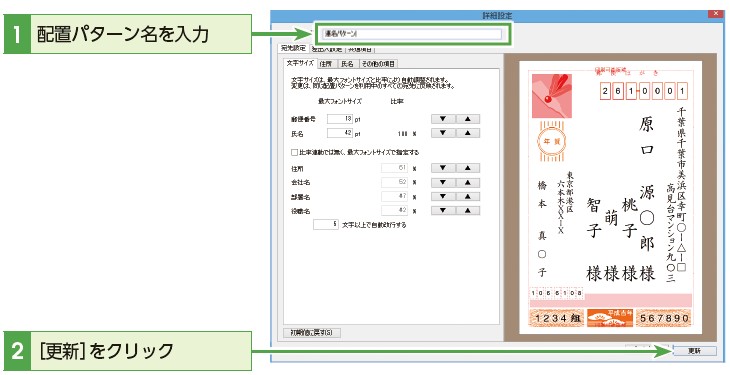Click the up arrow for 住所 ratio
This screenshot has width=730, height=375.
click(x=467, y=168)
